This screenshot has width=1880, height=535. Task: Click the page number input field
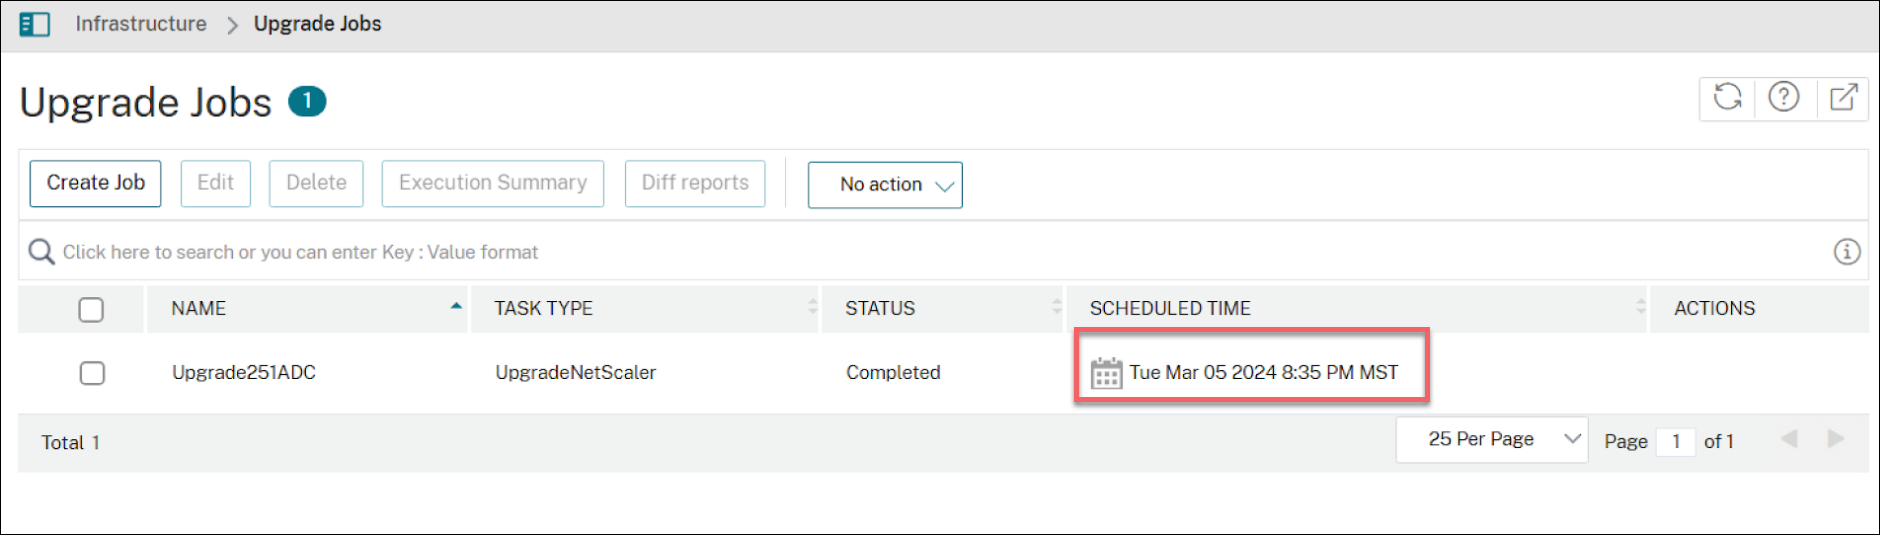pos(1675,441)
